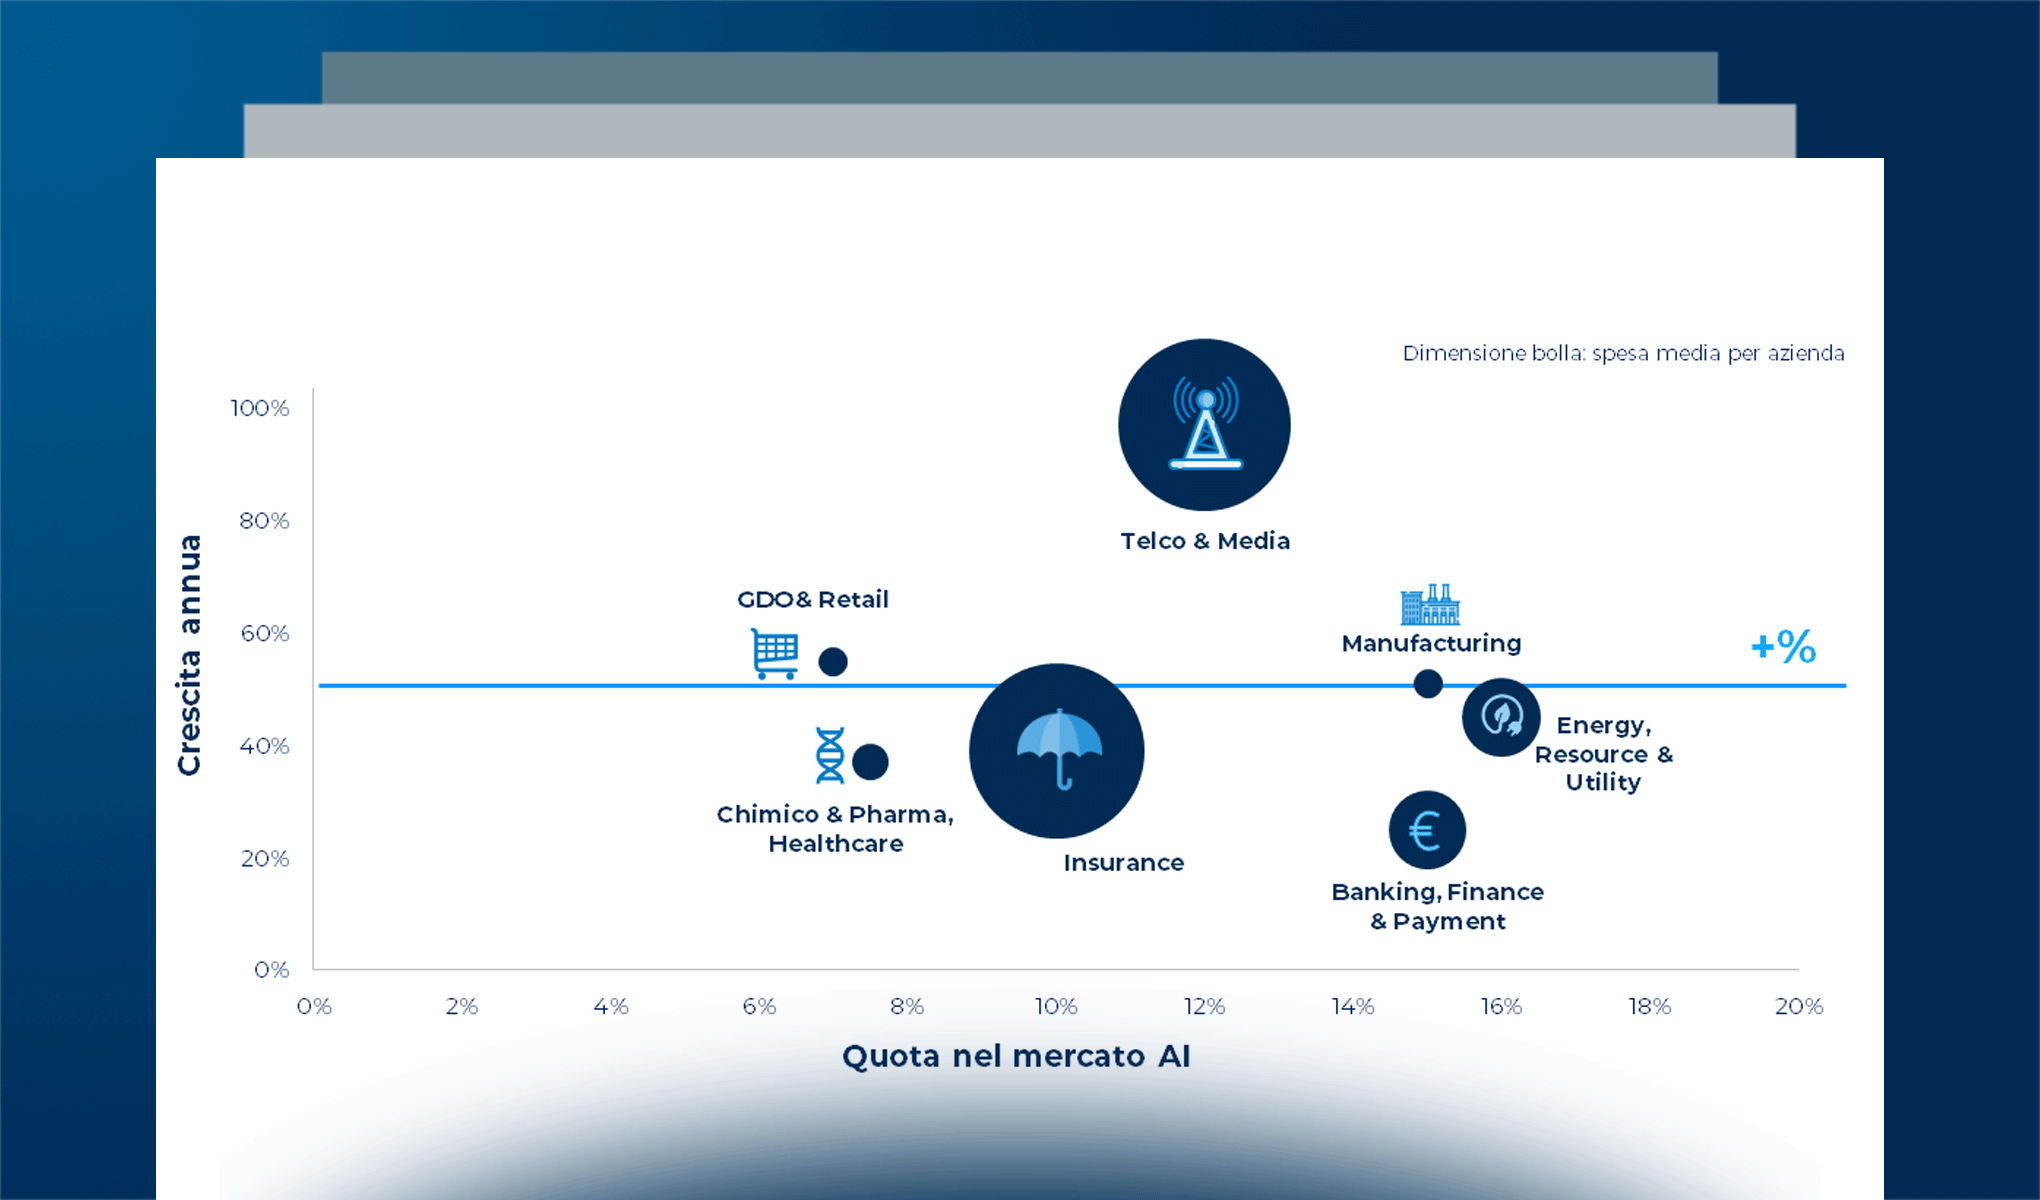Viewport: 2040px width, 1200px height.
Task: Select the Telco & Media antenna icon
Action: click(x=1204, y=424)
